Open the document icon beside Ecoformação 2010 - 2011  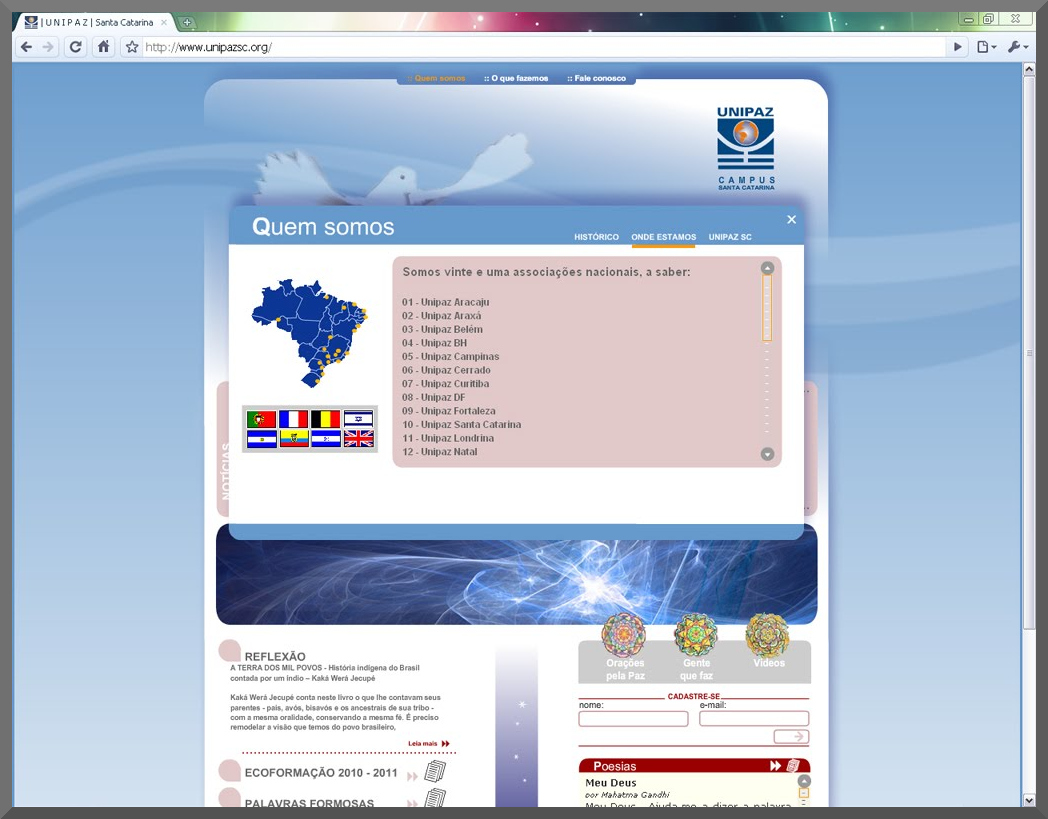coord(435,772)
